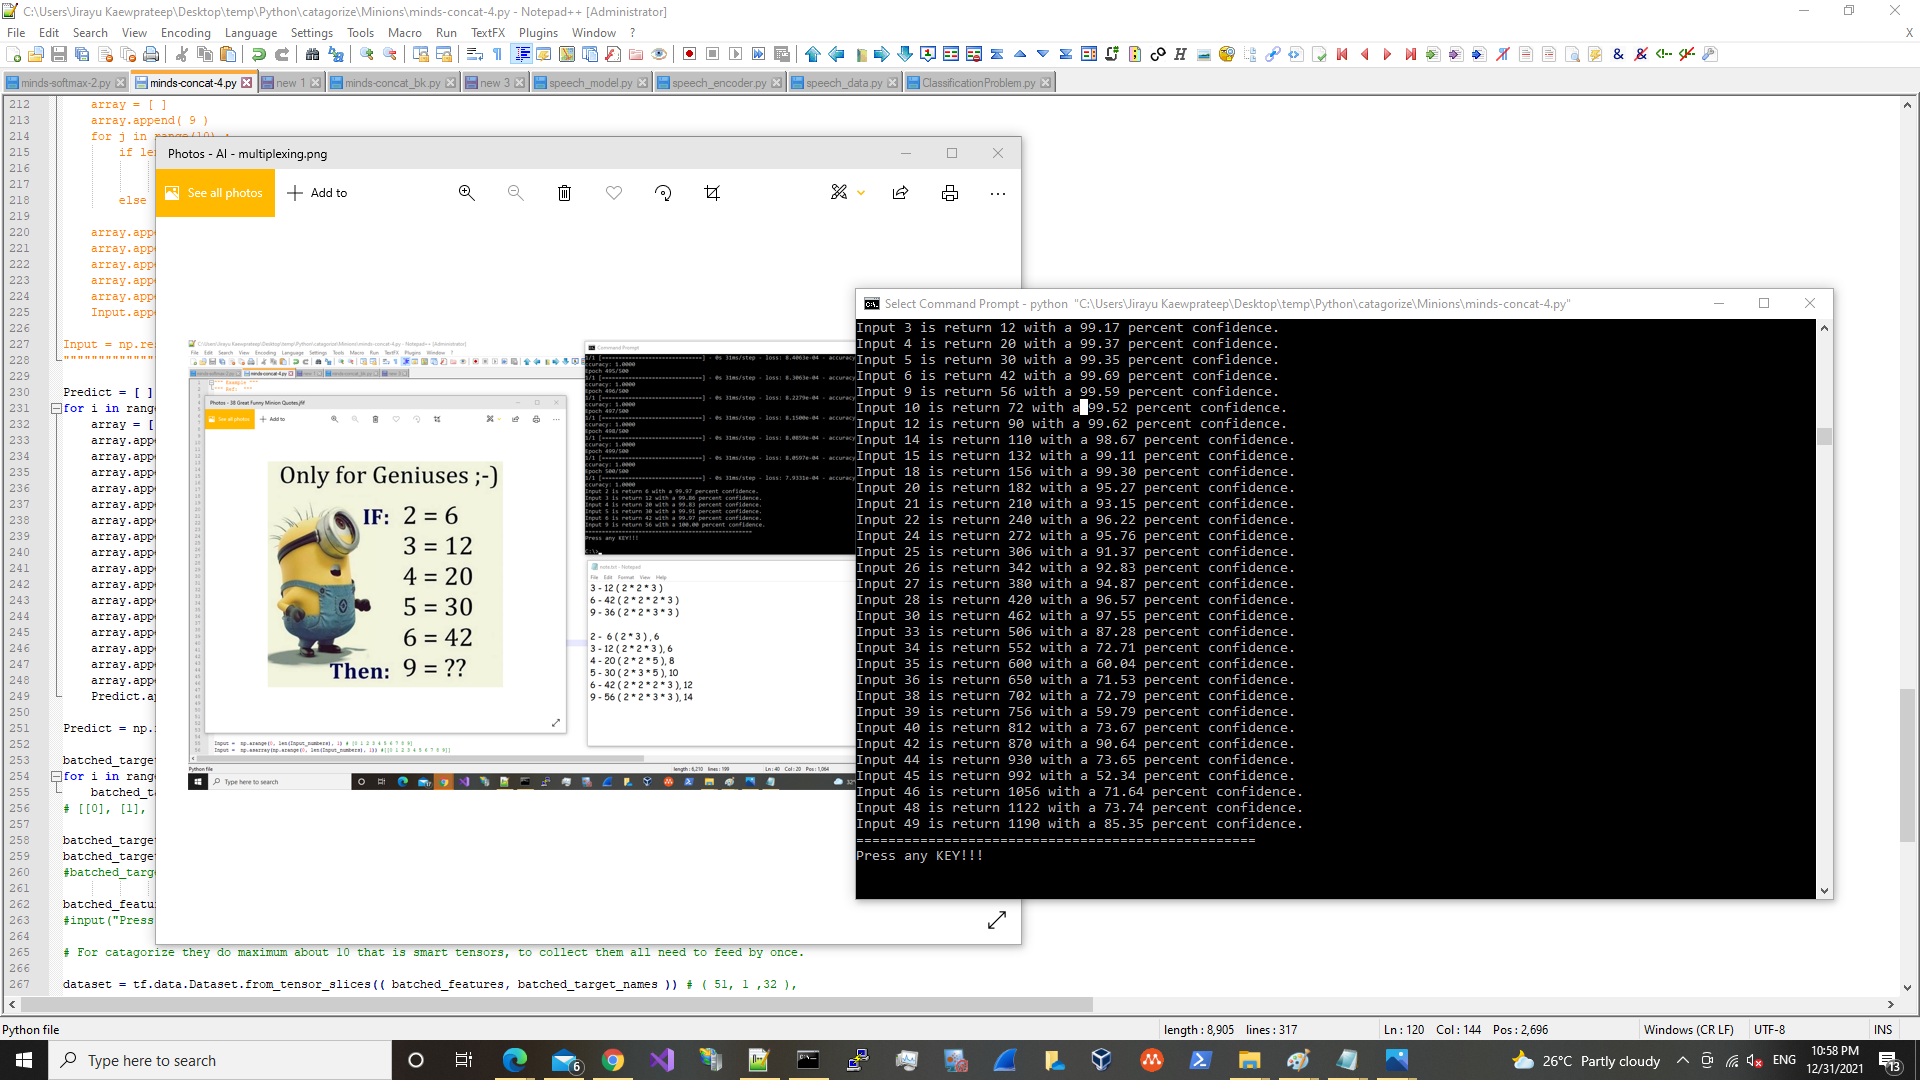The image size is (1920, 1080).
Task: Open the File menu
Action: [x=16, y=32]
